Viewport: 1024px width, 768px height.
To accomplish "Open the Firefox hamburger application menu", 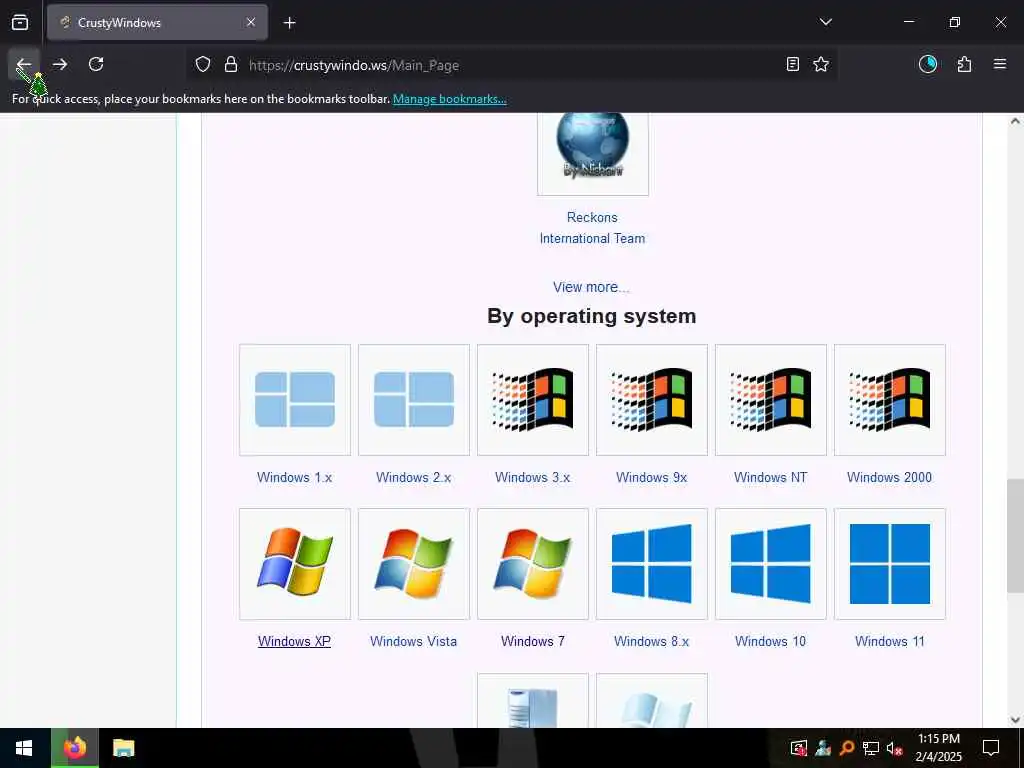I will 1000,64.
